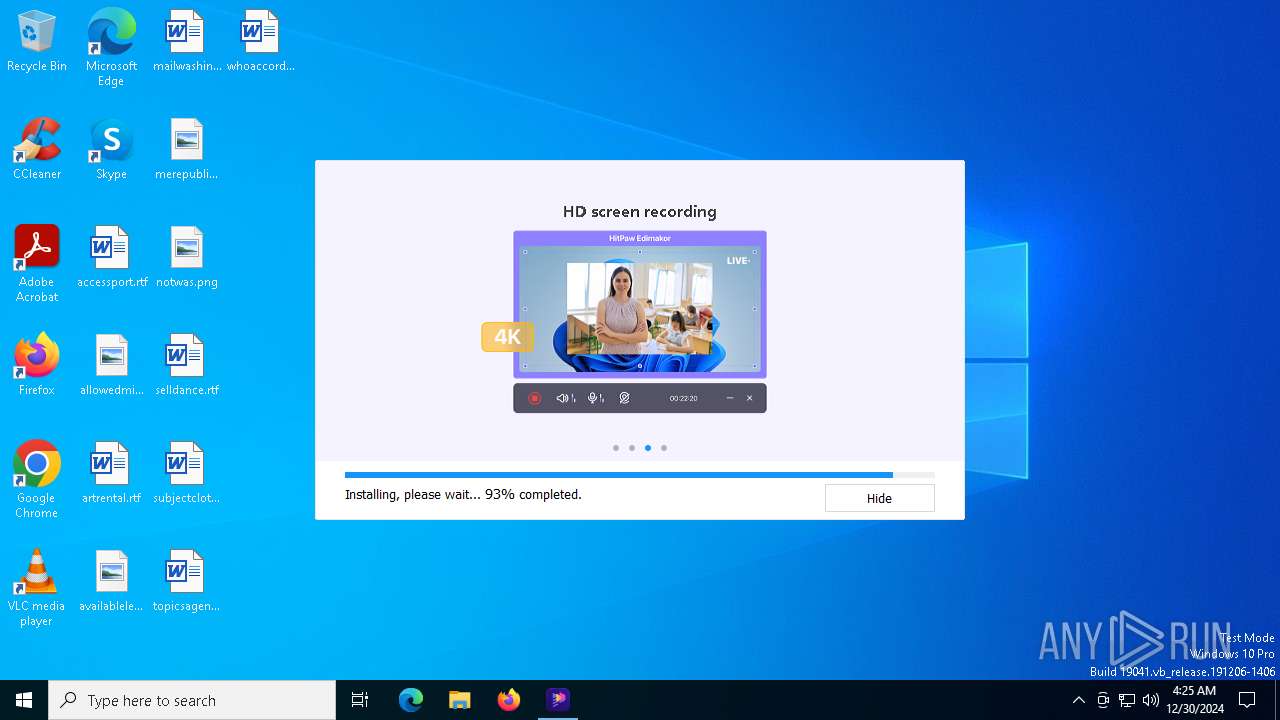Select the VLC media player shortcut

pyautogui.click(x=37, y=588)
